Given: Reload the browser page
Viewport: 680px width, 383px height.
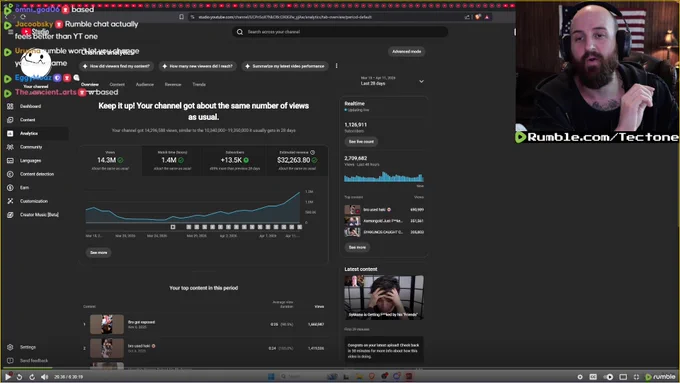Looking at the screenshot, I should coord(23,17).
